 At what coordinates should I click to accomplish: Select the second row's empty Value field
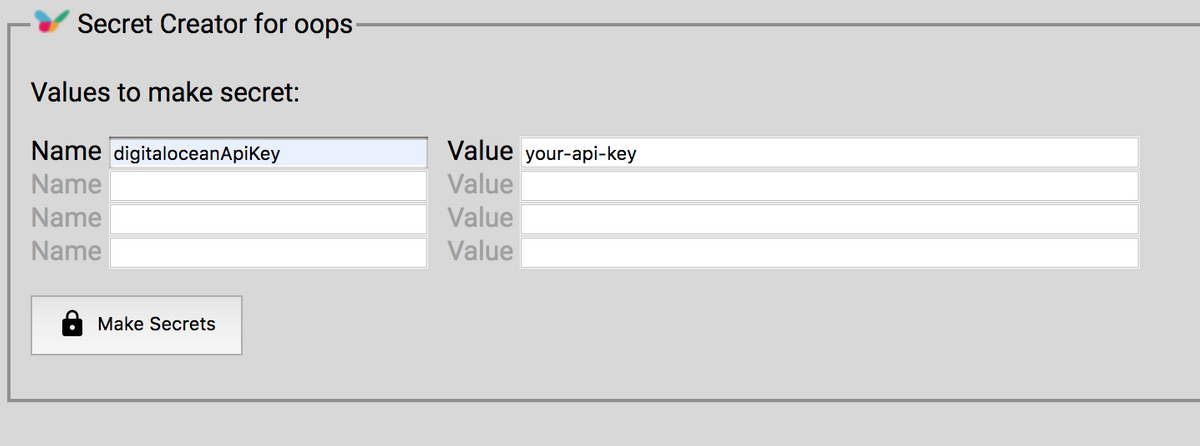[829, 186]
